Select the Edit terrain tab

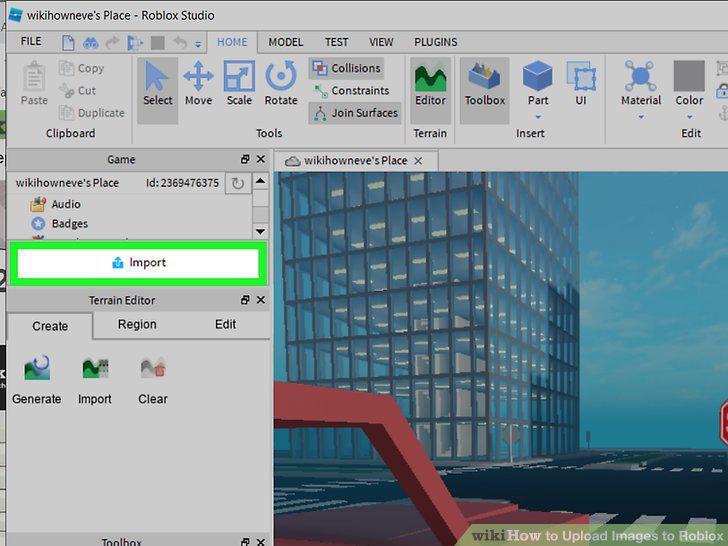[226, 325]
